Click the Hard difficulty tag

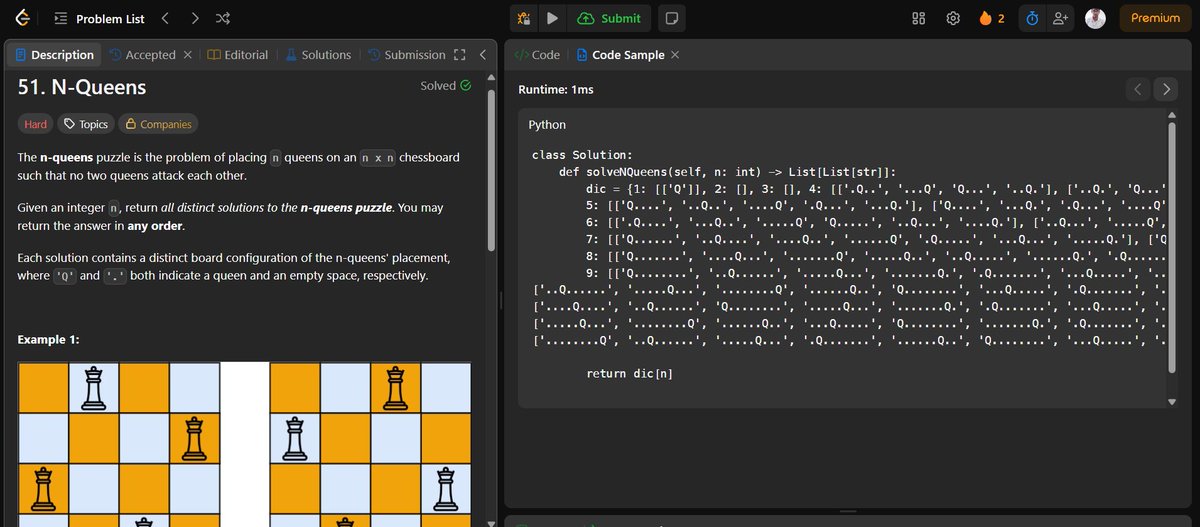(x=35, y=124)
